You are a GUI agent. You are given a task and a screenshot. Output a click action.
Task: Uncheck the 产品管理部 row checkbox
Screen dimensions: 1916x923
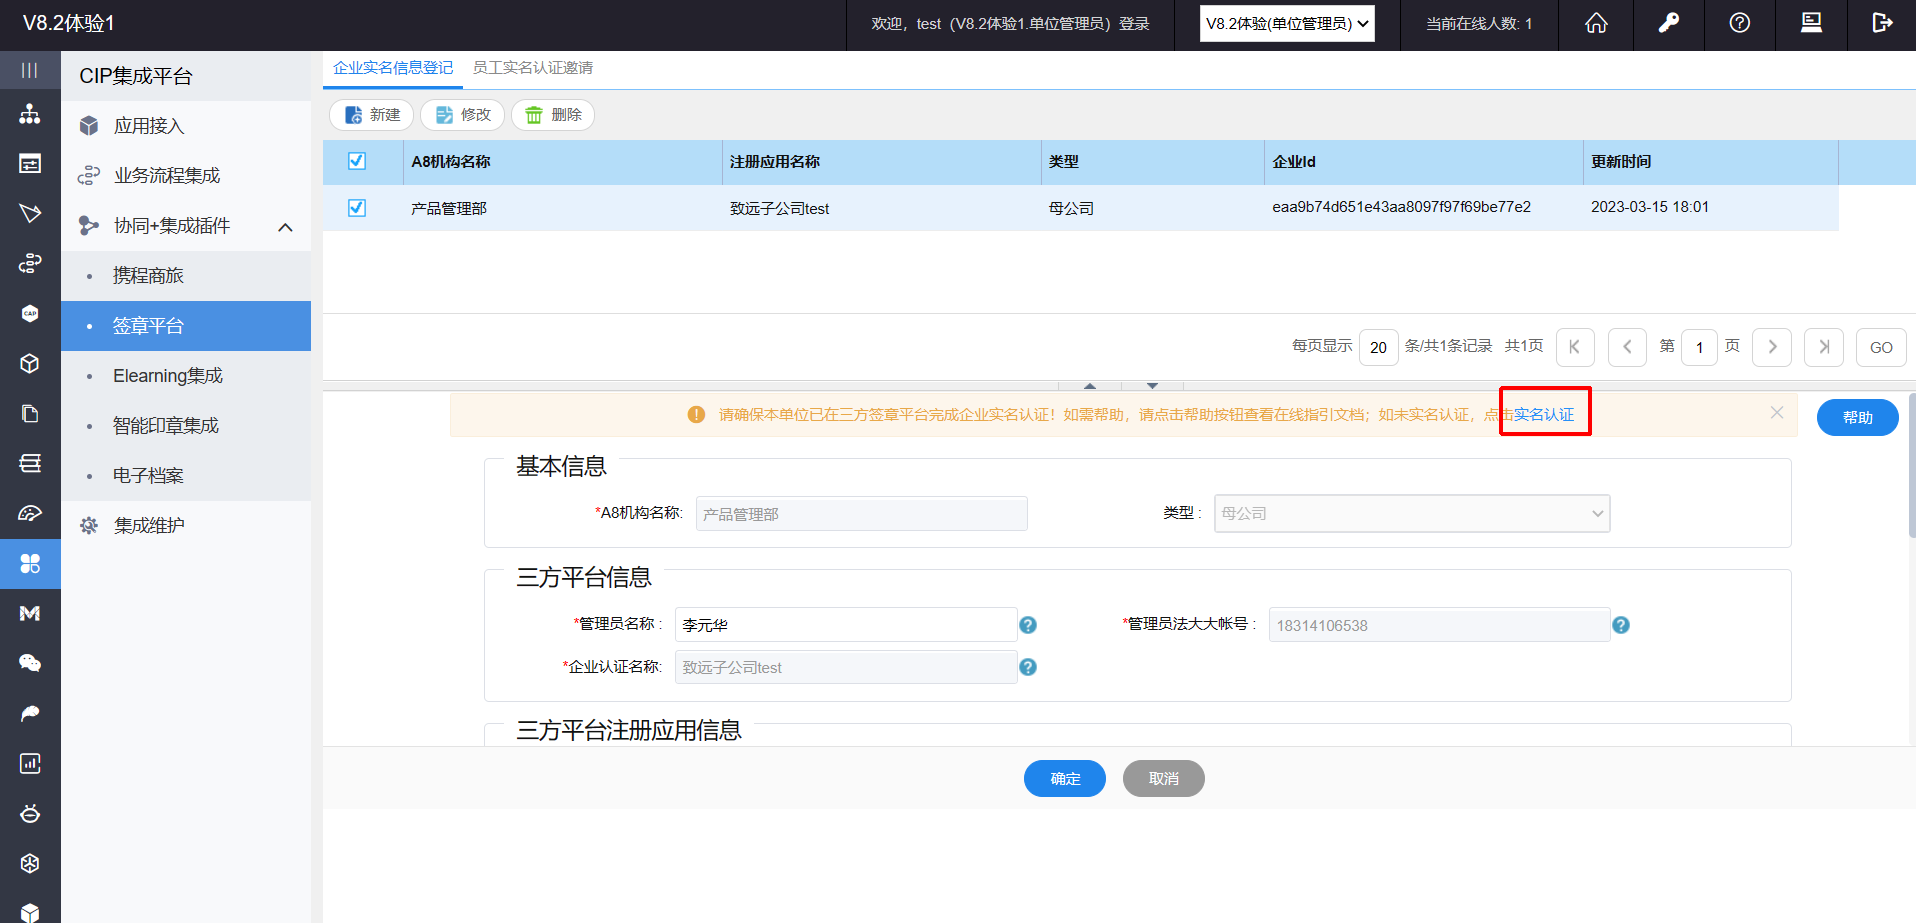(x=357, y=208)
